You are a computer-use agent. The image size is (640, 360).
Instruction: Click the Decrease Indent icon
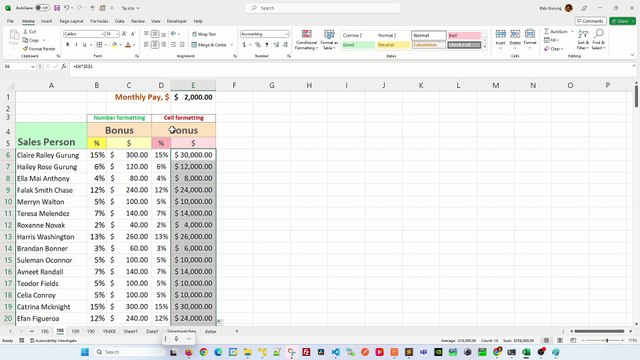coord(173,44)
